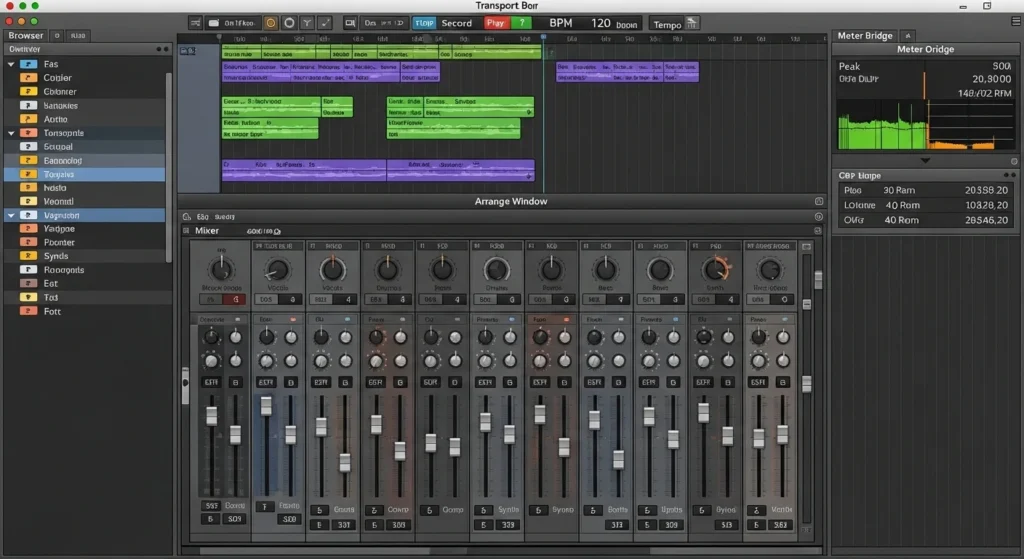Image resolution: width=1024 pixels, height=559 pixels.
Task: Collapse the Tonsopnle folder arrow
Action: 11,133
